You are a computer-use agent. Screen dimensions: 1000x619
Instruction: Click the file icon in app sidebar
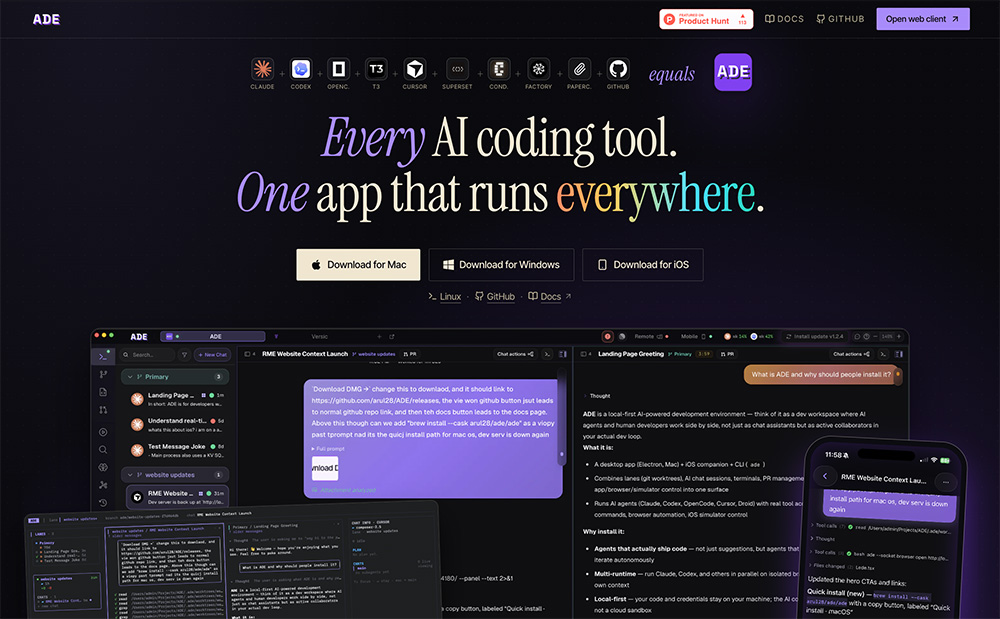[103, 392]
